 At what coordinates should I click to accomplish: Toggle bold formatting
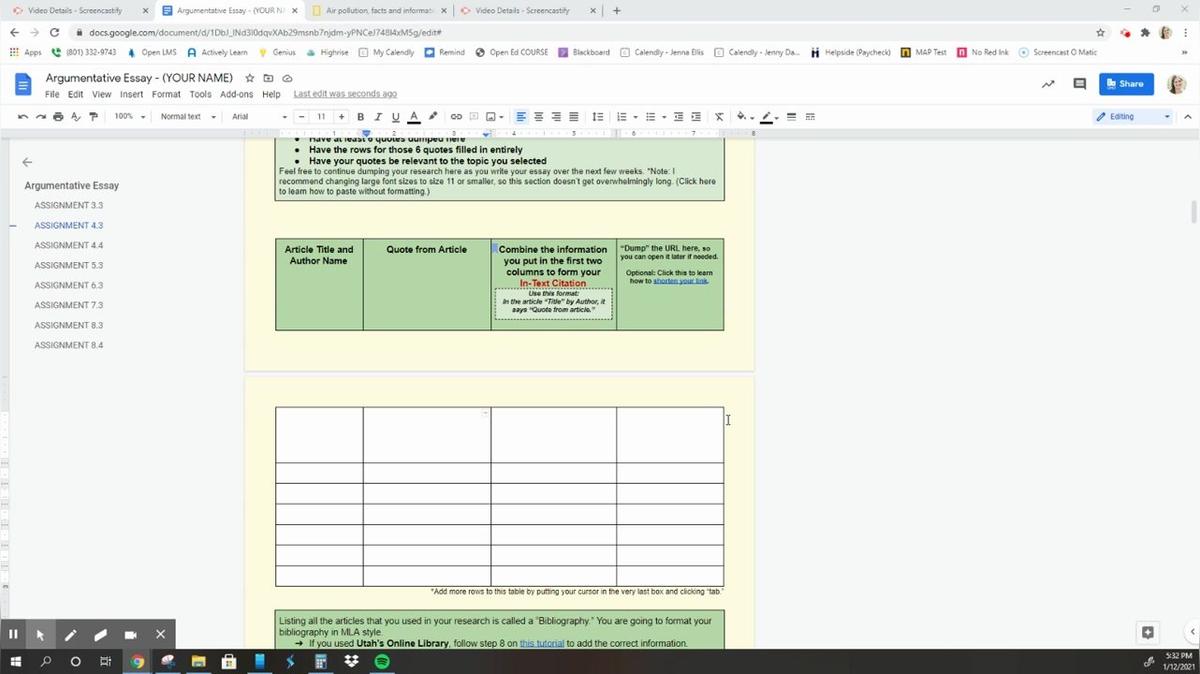click(x=361, y=117)
